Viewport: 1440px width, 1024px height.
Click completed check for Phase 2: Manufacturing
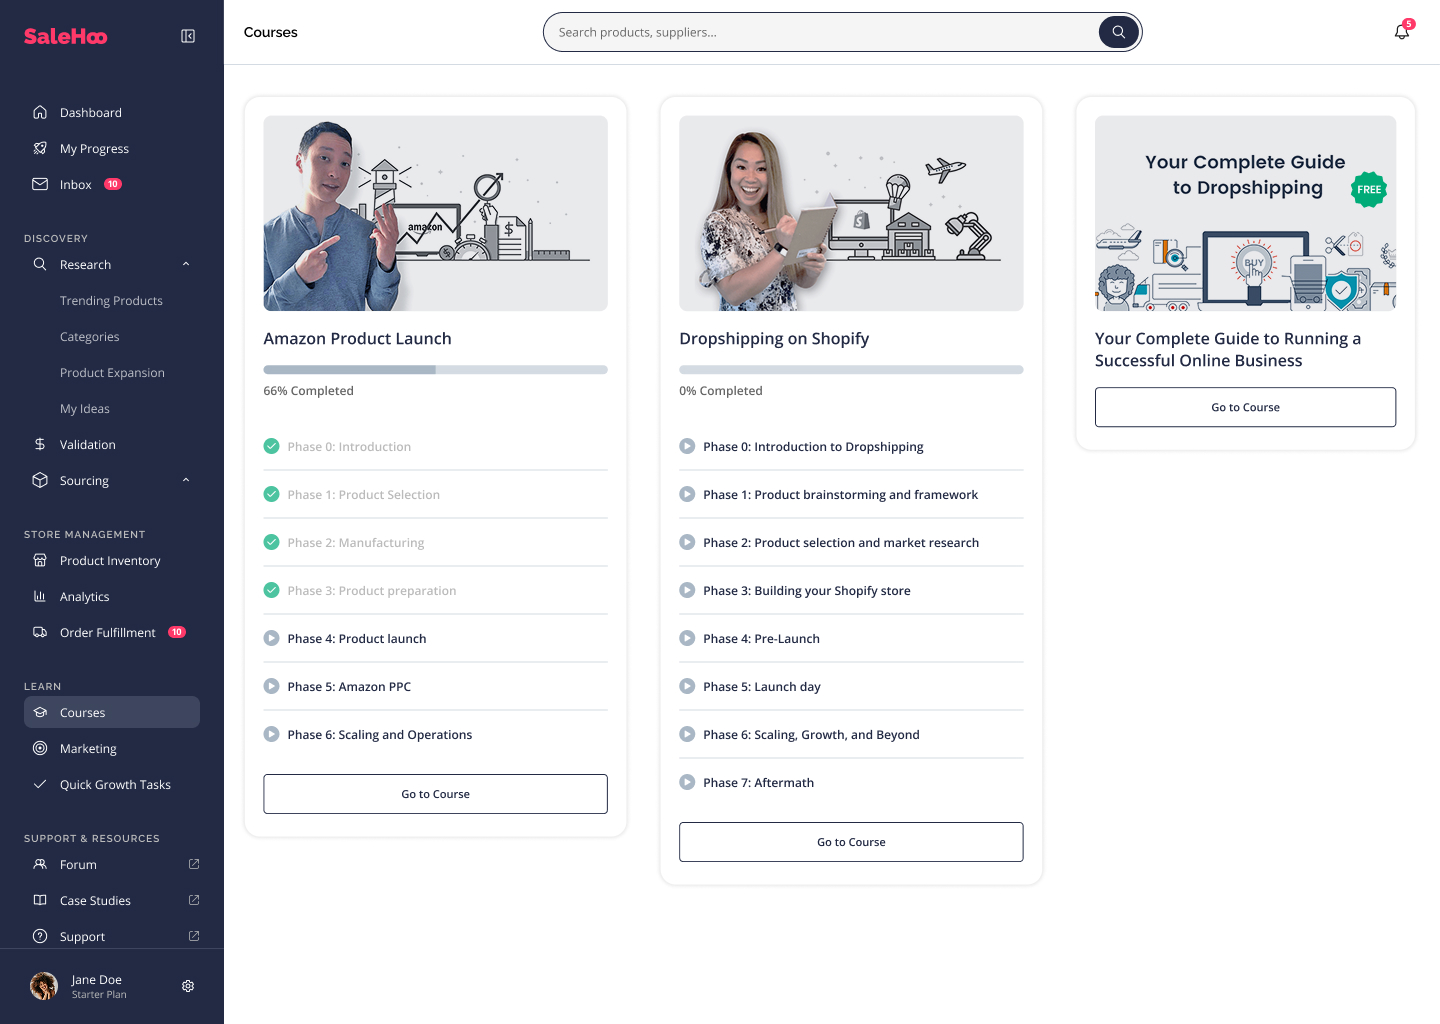271,542
